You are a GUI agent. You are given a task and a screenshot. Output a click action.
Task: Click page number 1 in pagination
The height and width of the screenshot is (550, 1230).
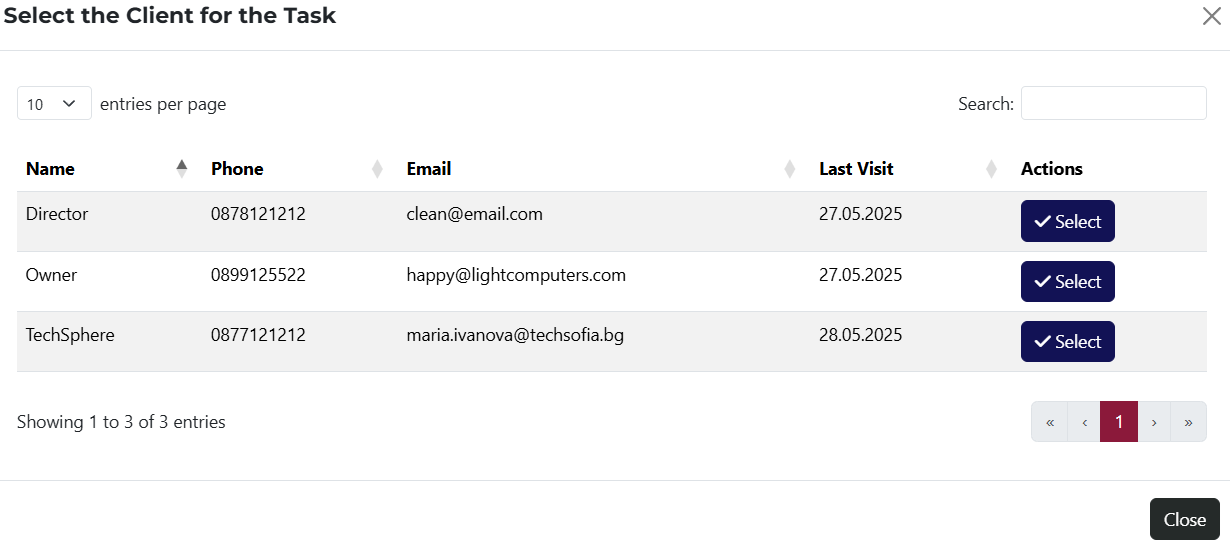[1119, 422]
